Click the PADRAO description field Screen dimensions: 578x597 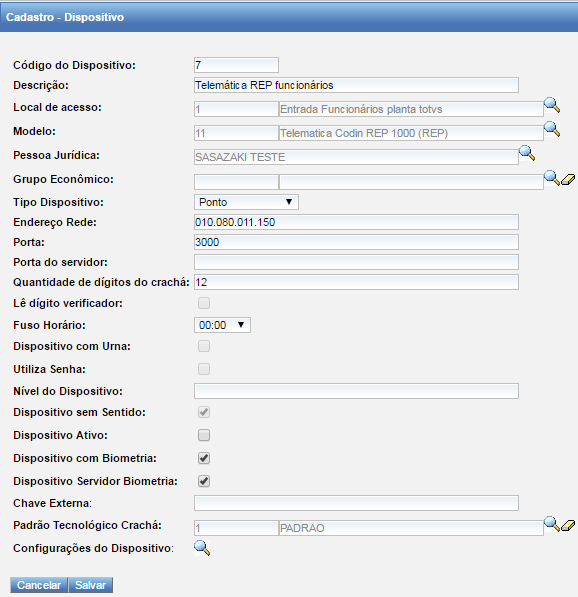pyautogui.click(x=411, y=528)
